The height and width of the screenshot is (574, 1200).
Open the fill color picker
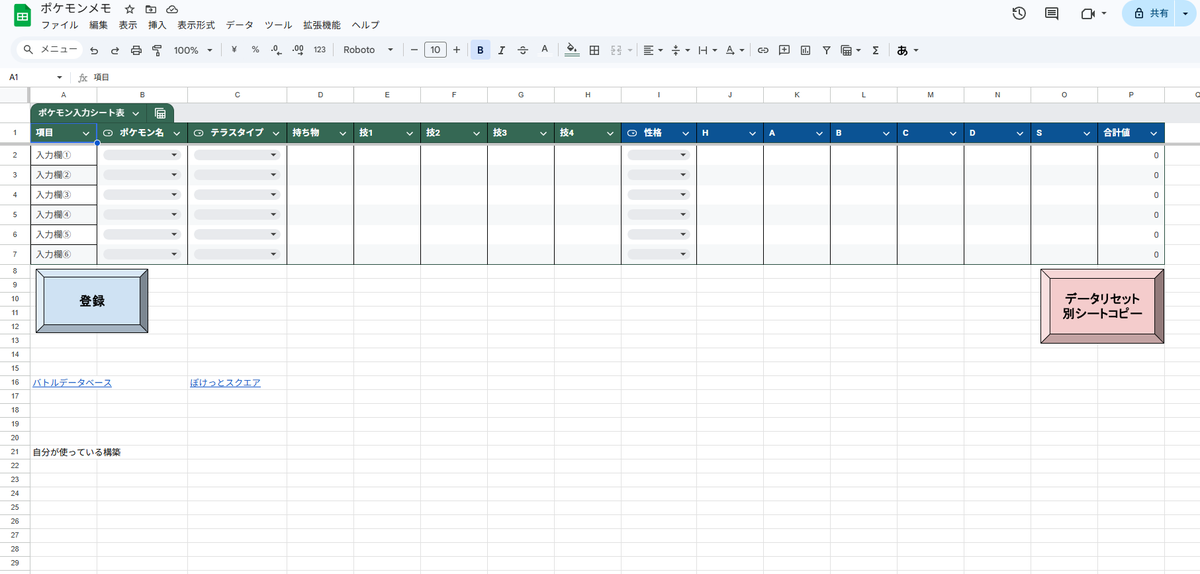click(572, 49)
